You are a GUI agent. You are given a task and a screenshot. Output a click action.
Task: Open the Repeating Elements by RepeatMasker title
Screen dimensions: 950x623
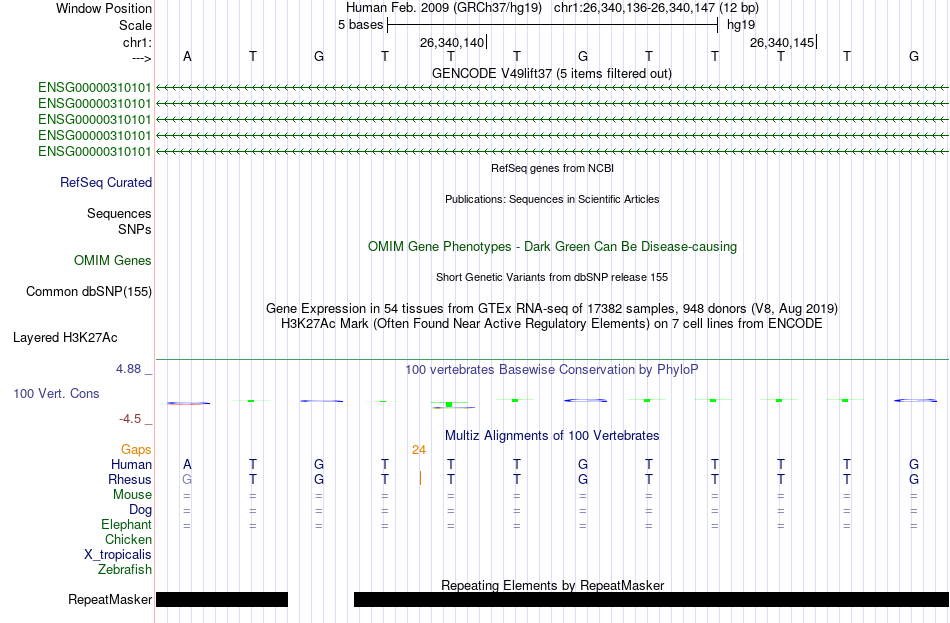click(x=553, y=585)
